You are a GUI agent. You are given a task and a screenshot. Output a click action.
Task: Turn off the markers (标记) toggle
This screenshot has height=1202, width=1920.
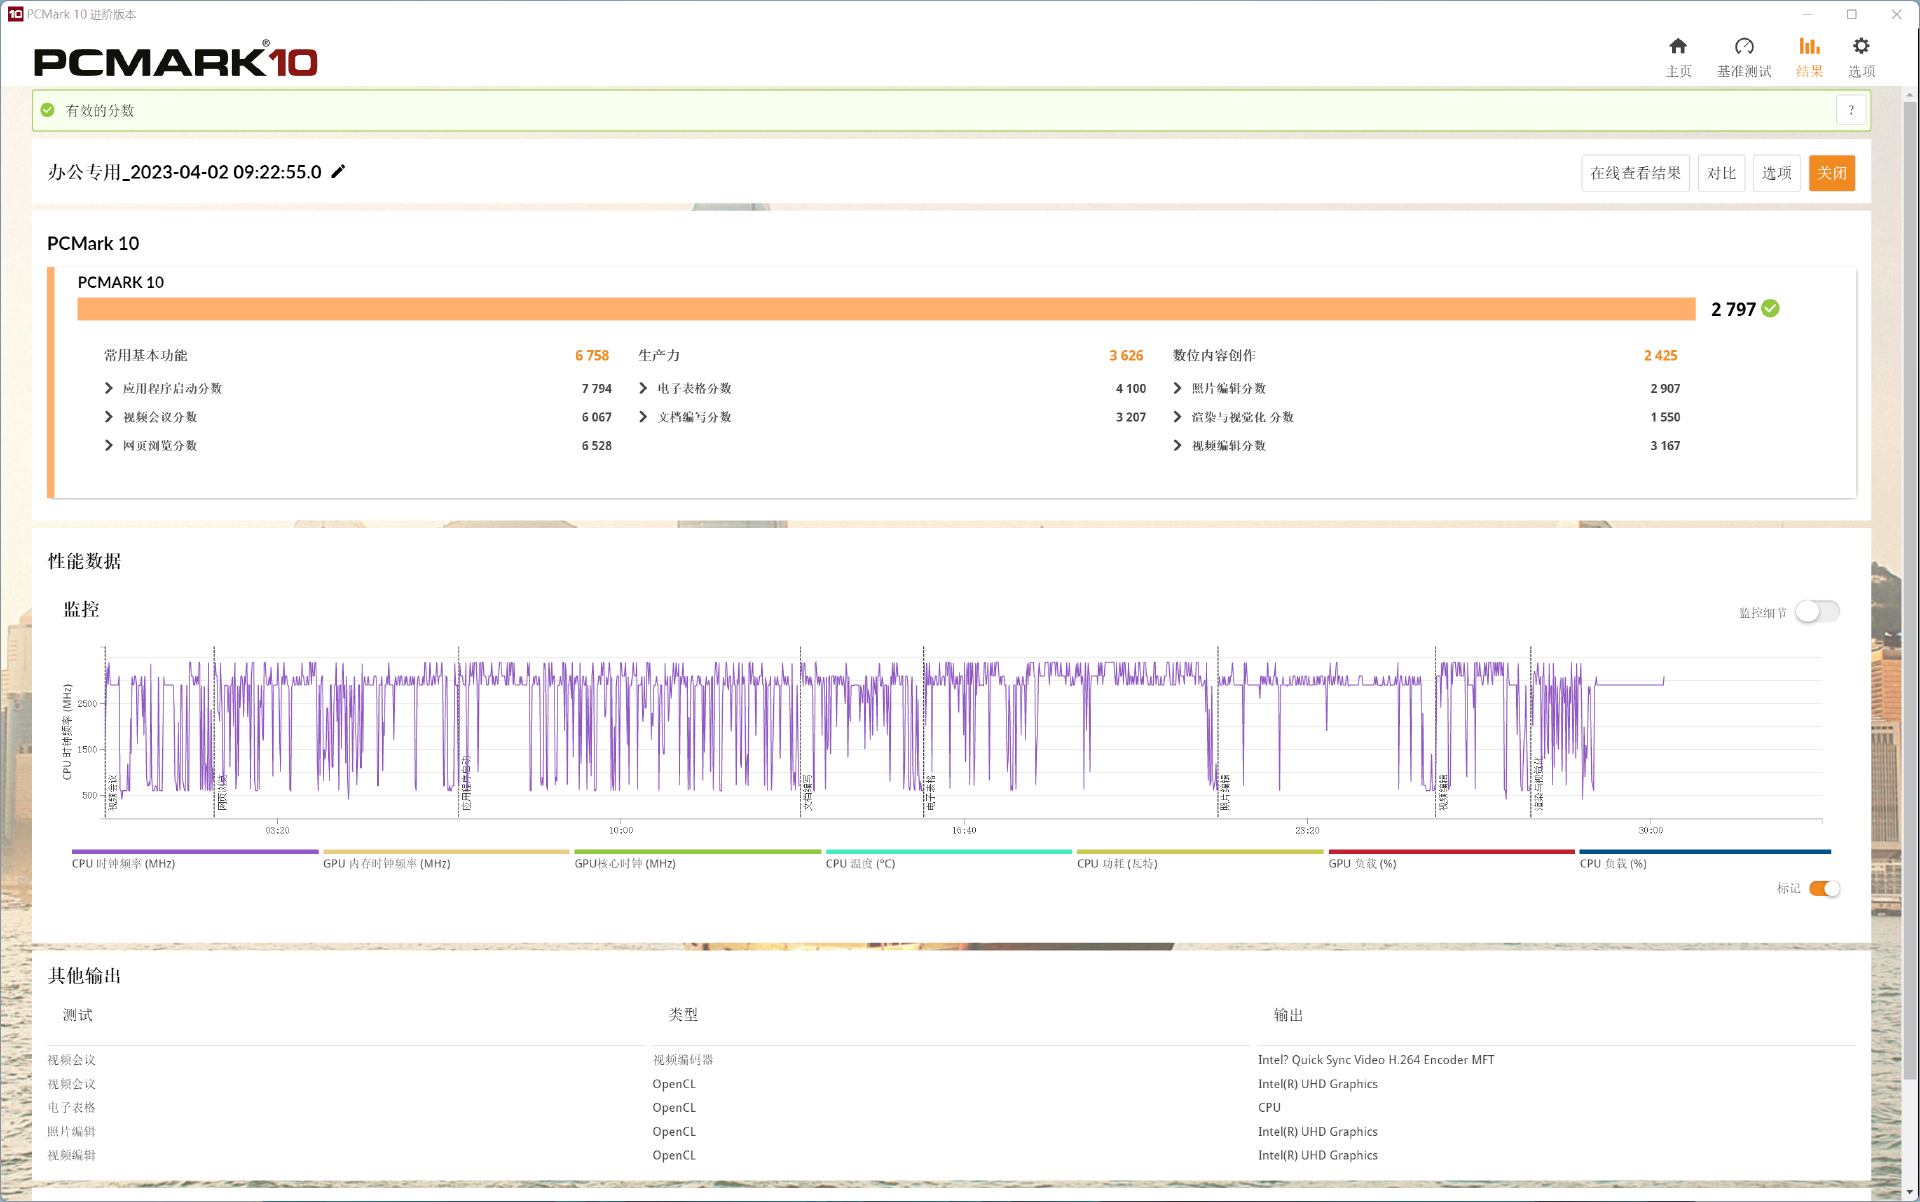1824,888
